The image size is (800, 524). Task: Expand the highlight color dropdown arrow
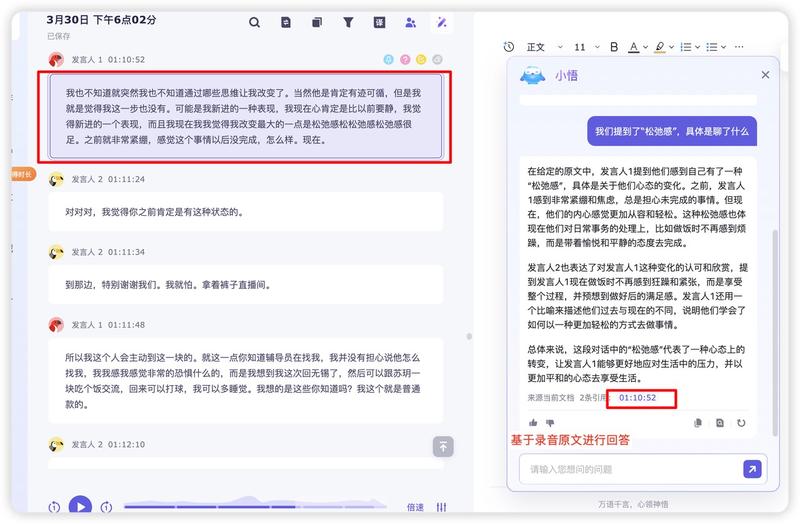tap(671, 47)
